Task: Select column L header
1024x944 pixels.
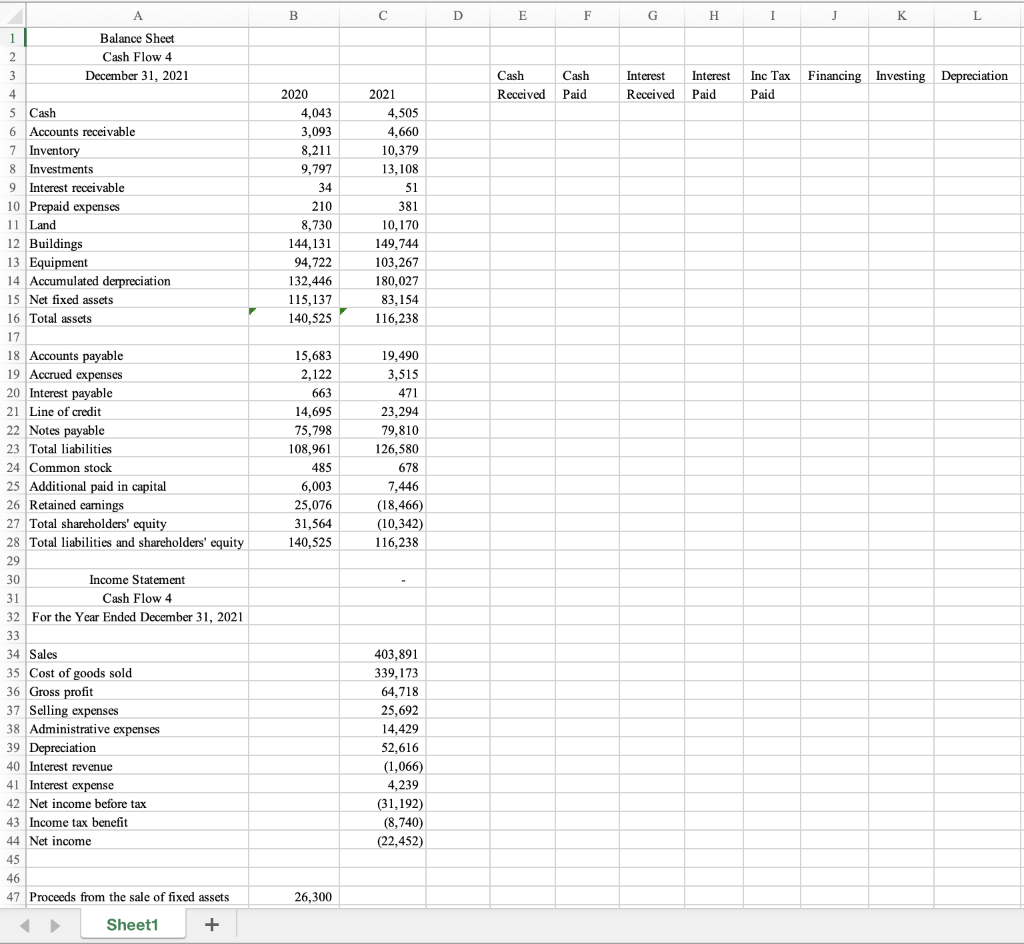Action: [x=978, y=16]
